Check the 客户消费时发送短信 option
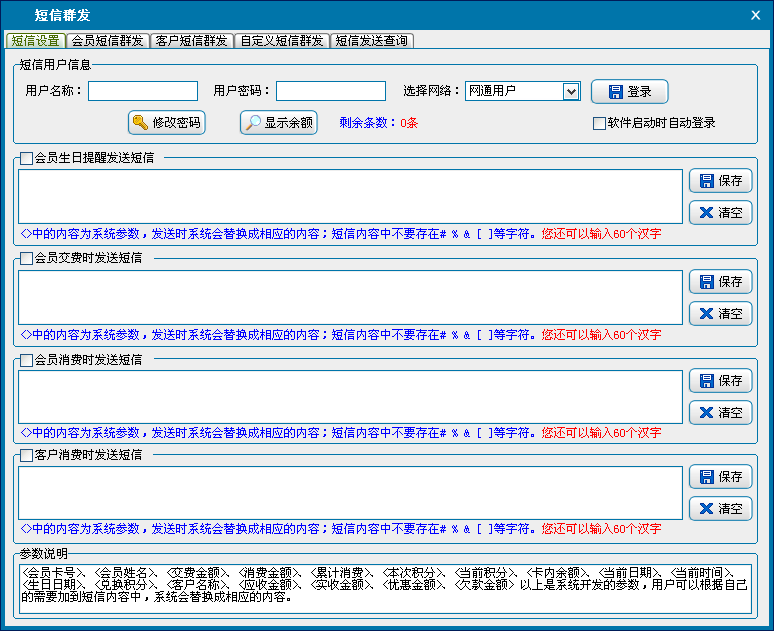774x631 pixels. coord(26,456)
